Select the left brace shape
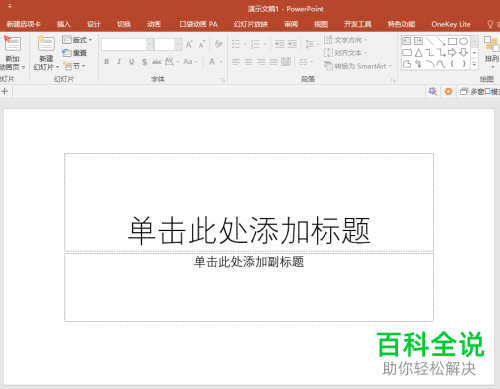The height and width of the screenshot is (389, 500). tap(452, 64)
